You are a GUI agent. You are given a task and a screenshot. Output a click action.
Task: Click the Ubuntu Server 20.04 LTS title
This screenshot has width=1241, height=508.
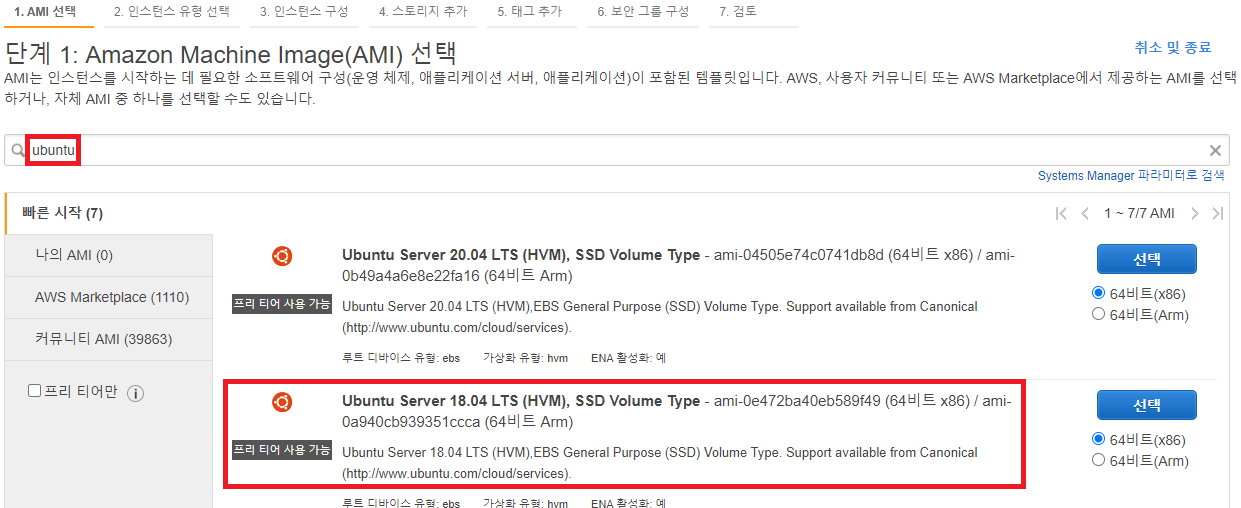point(521,255)
